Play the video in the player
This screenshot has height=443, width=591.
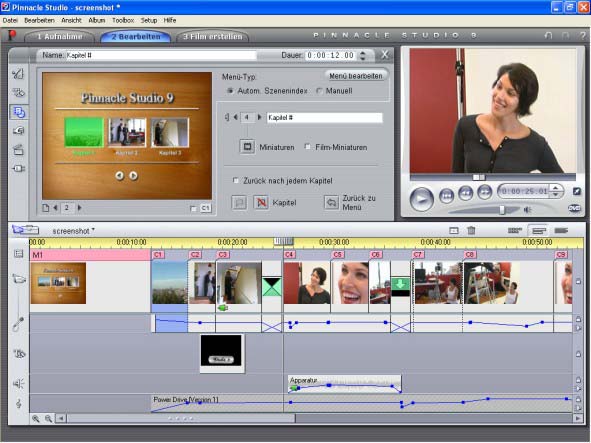[421, 198]
